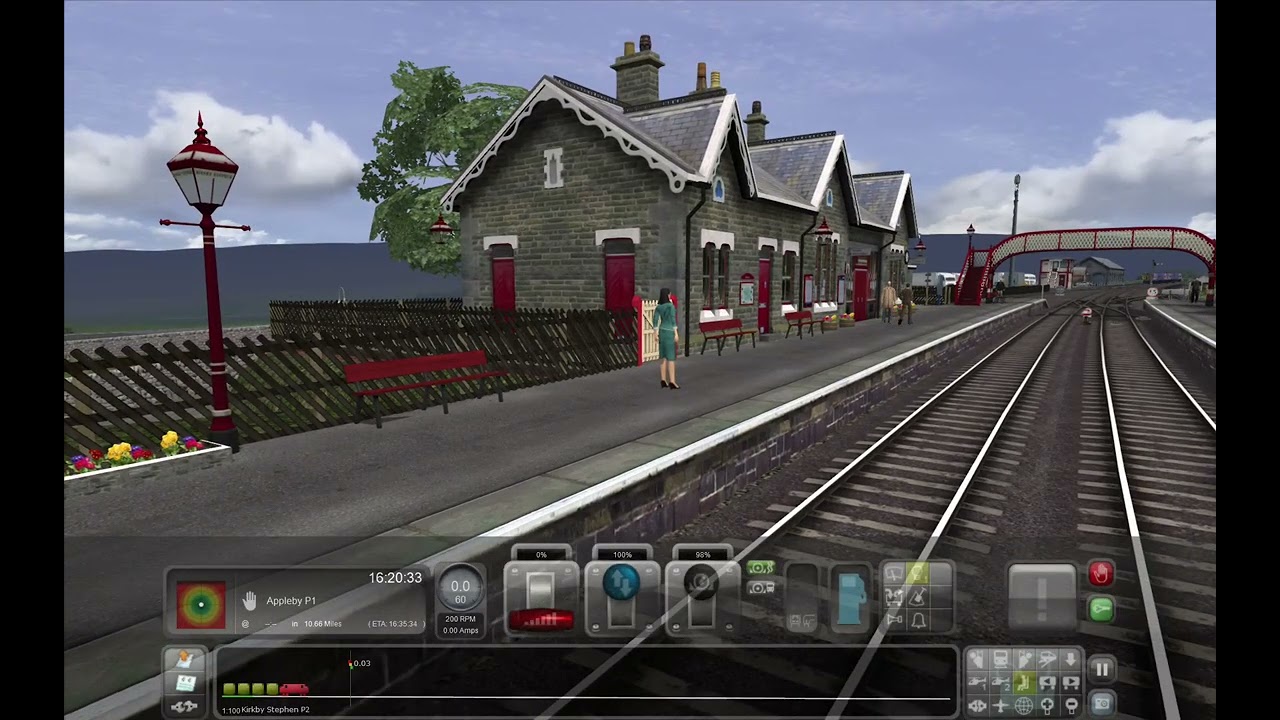Click the red locomotive on track monitor
Screen dimensions: 1280x720
[294, 689]
